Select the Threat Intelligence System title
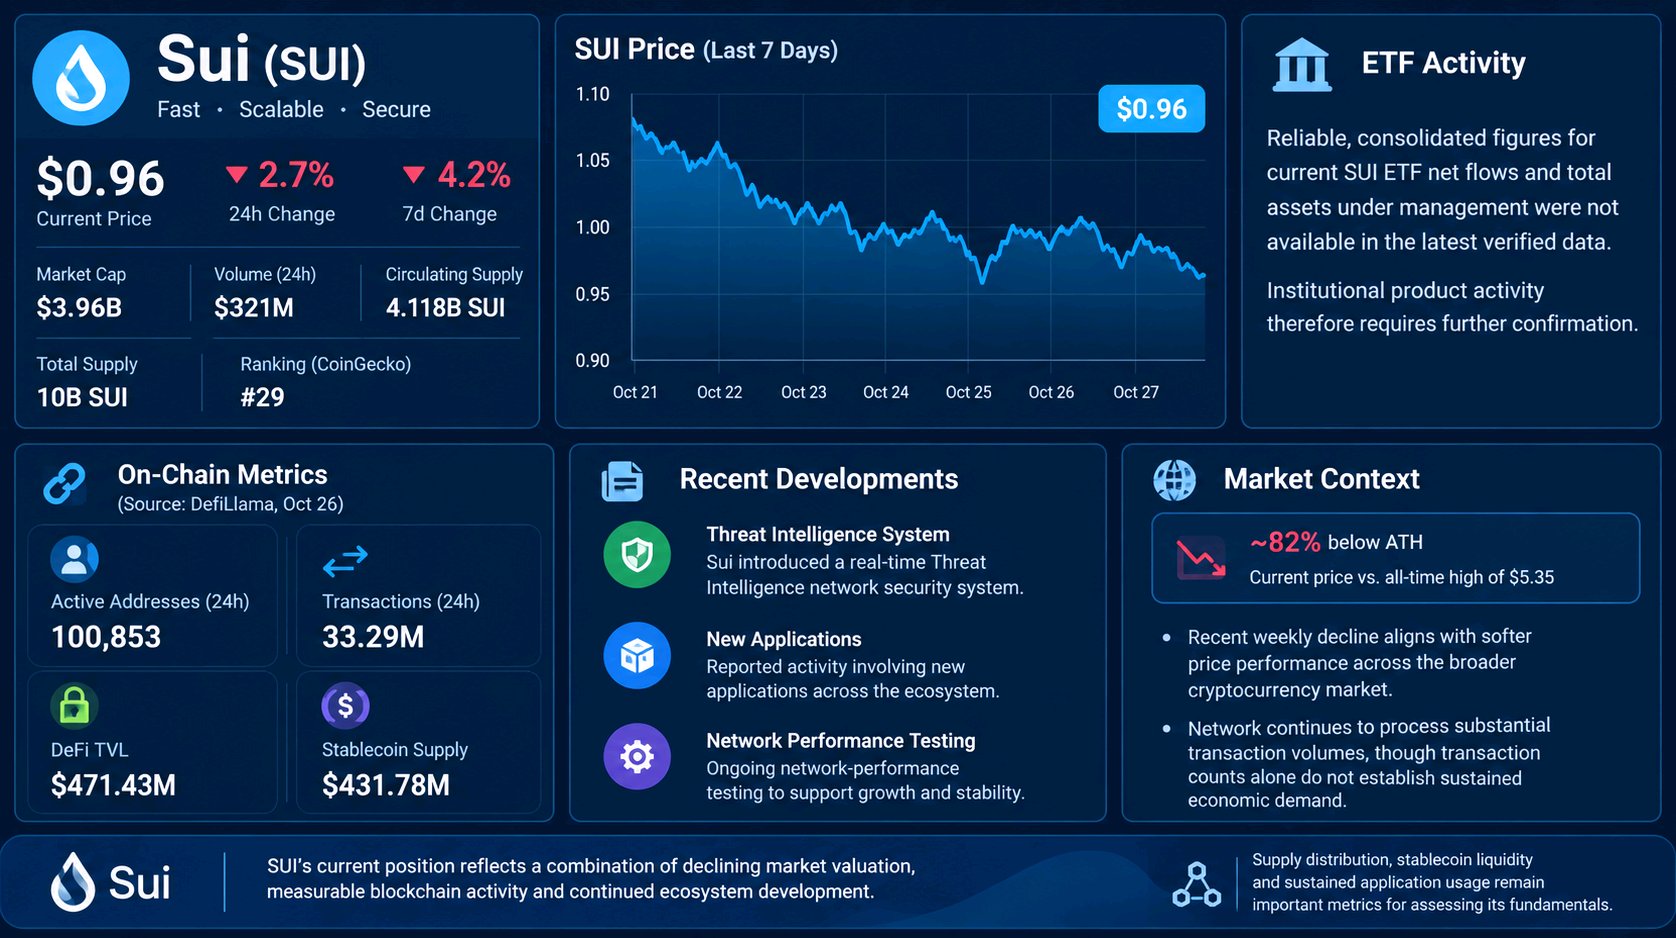This screenshot has height=938, width=1676. [828, 534]
